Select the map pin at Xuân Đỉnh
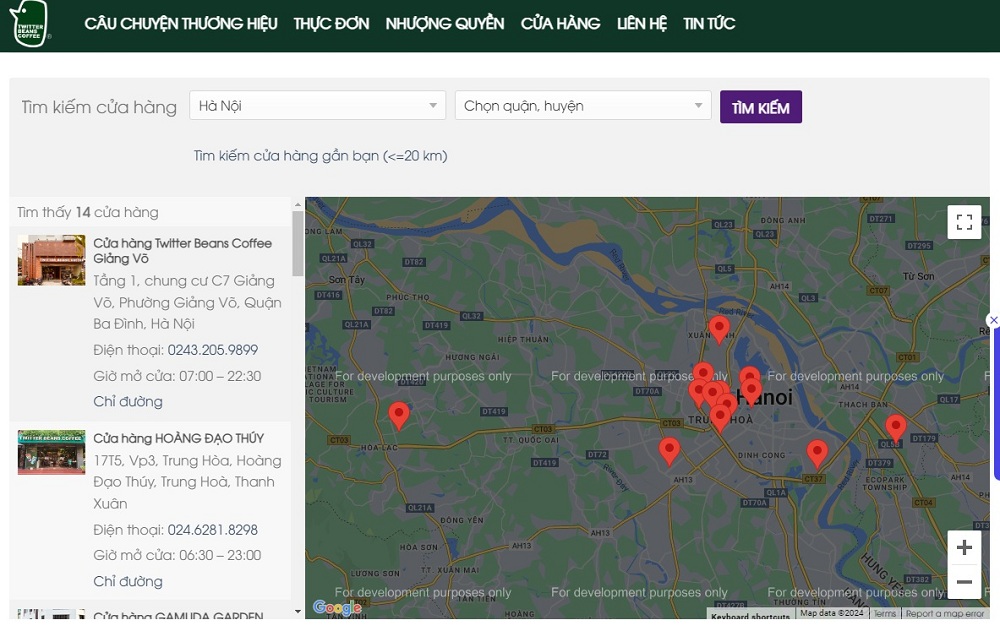The height and width of the screenshot is (631, 1000). point(719,330)
